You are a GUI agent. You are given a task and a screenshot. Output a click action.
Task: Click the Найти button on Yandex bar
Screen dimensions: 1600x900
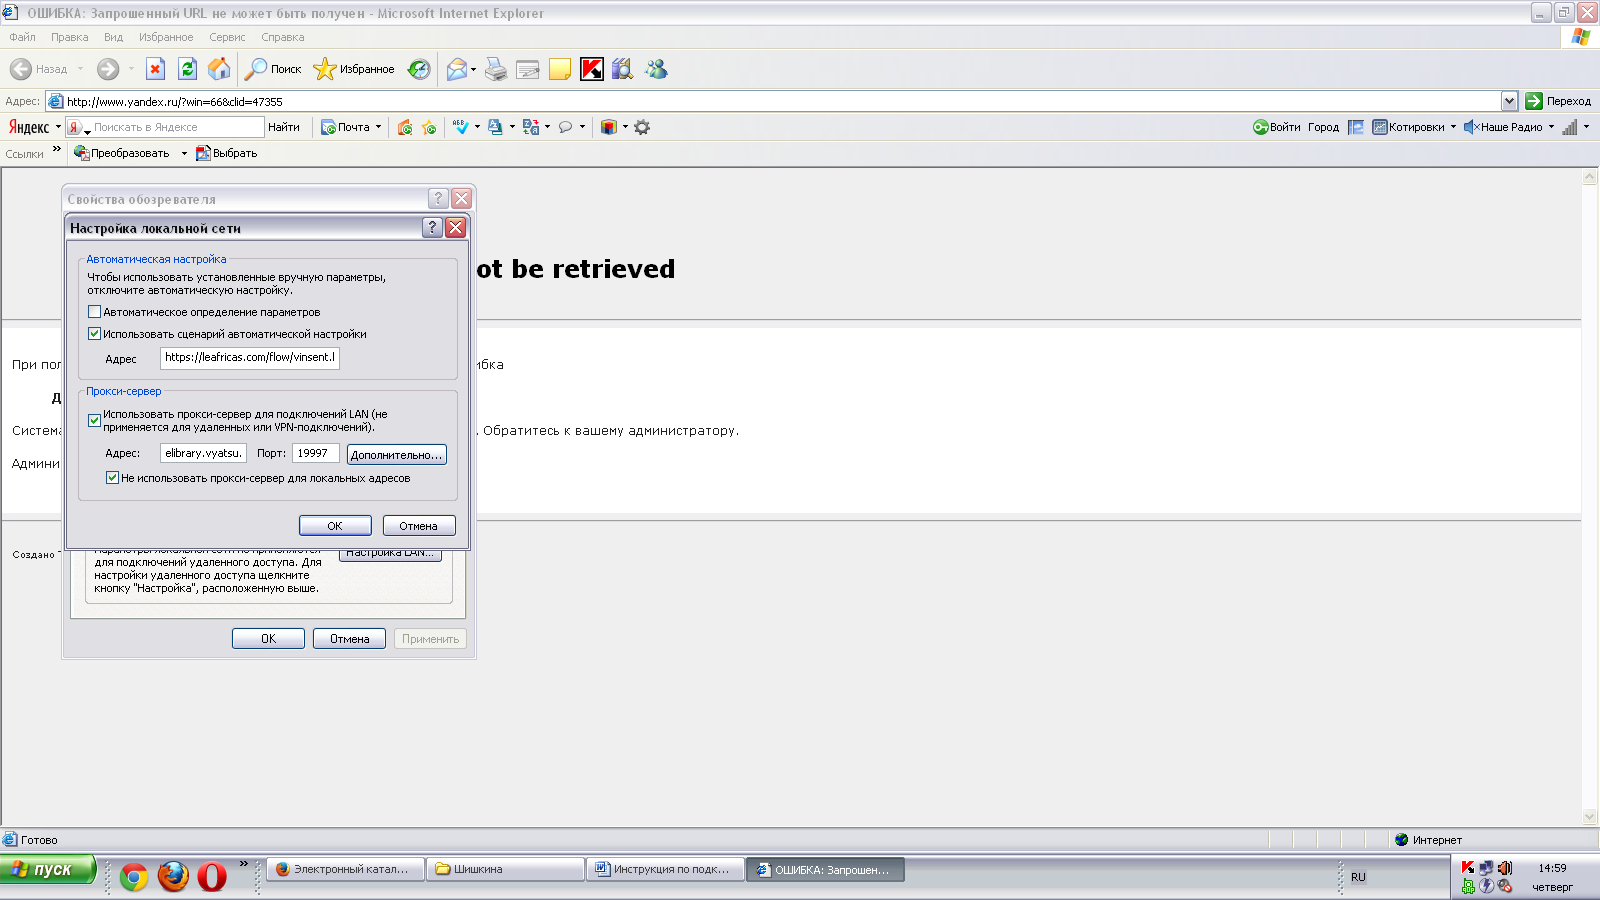284,127
